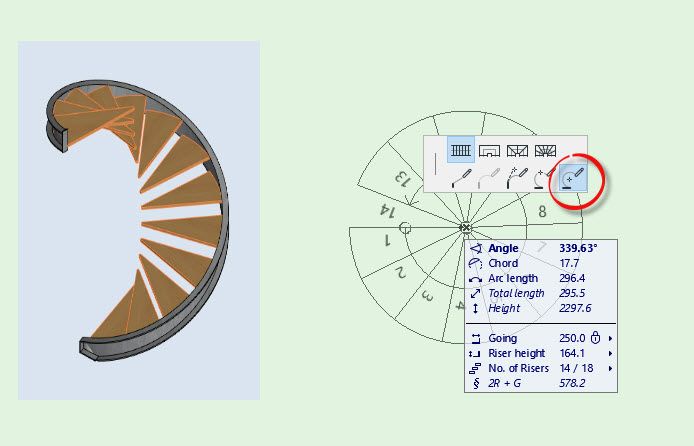Click the Chord label in tracker
Viewport: 694px width, 446px height.
click(x=503, y=263)
